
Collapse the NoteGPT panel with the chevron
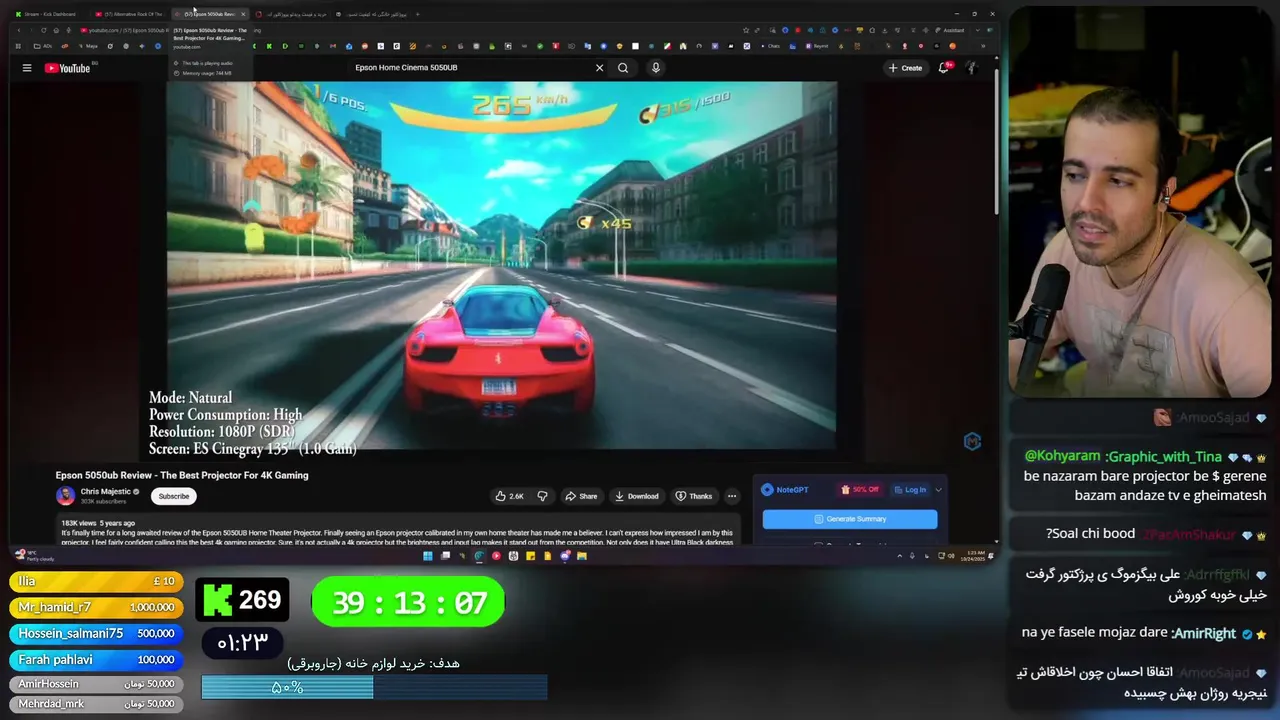[x=938, y=490]
